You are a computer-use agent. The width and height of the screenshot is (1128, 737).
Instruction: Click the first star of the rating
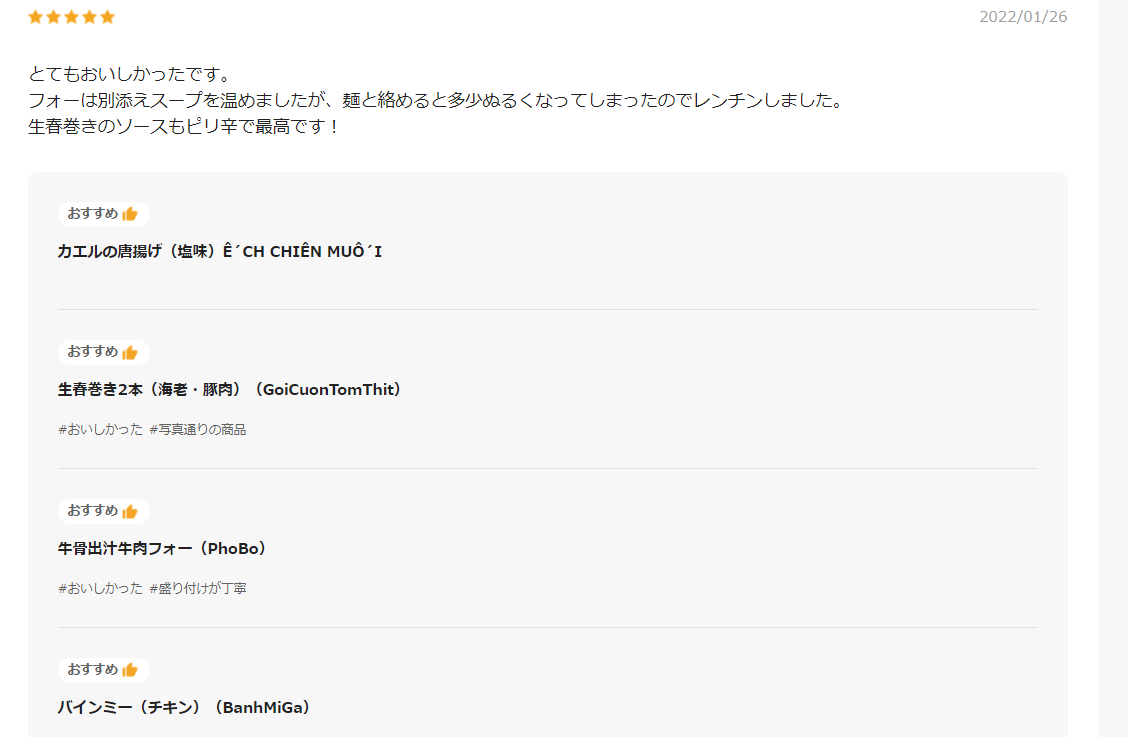(x=35, y=17)
